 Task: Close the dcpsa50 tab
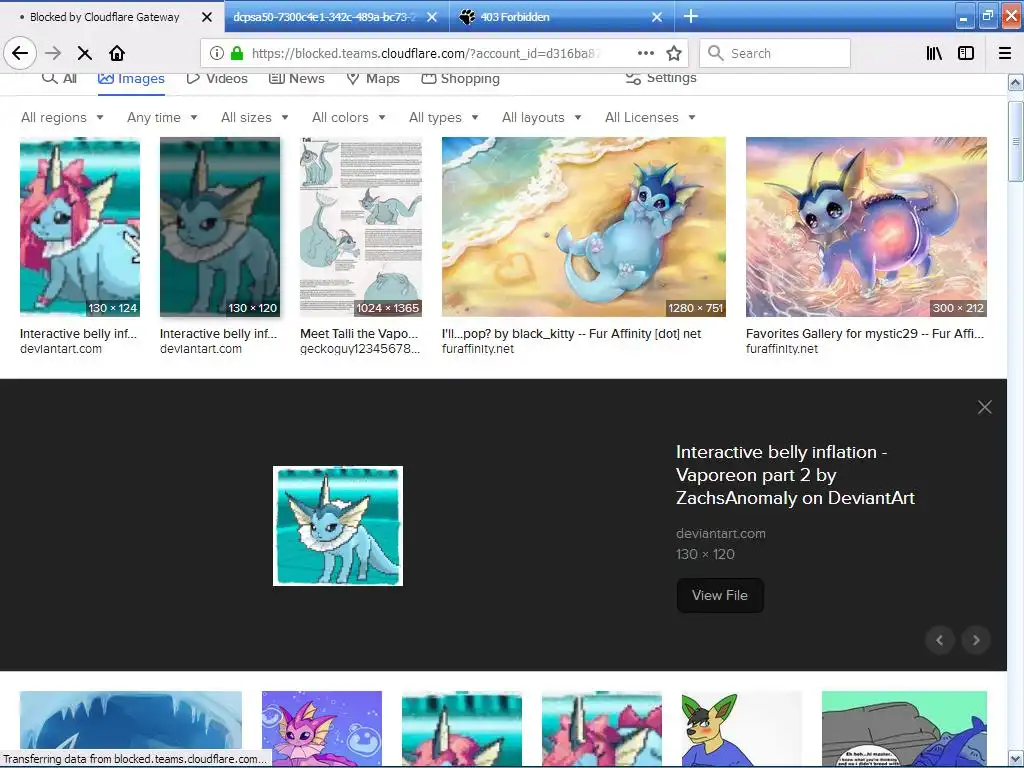432,17
